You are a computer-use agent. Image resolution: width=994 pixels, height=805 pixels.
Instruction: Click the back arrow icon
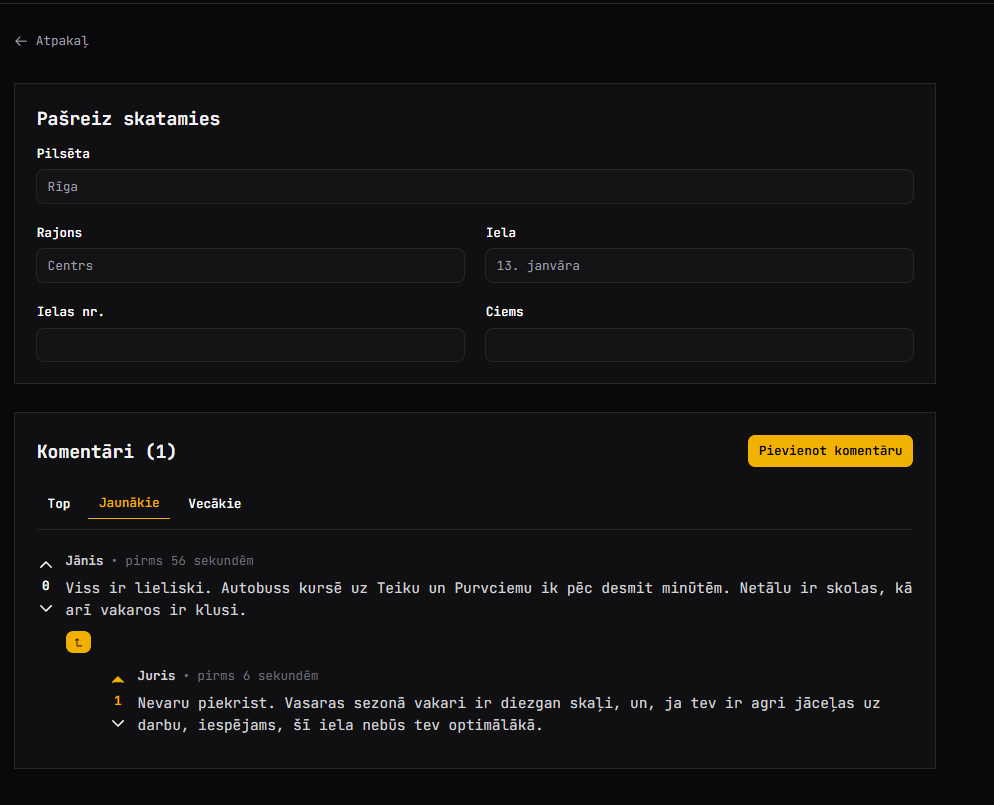tap(21, 41)
